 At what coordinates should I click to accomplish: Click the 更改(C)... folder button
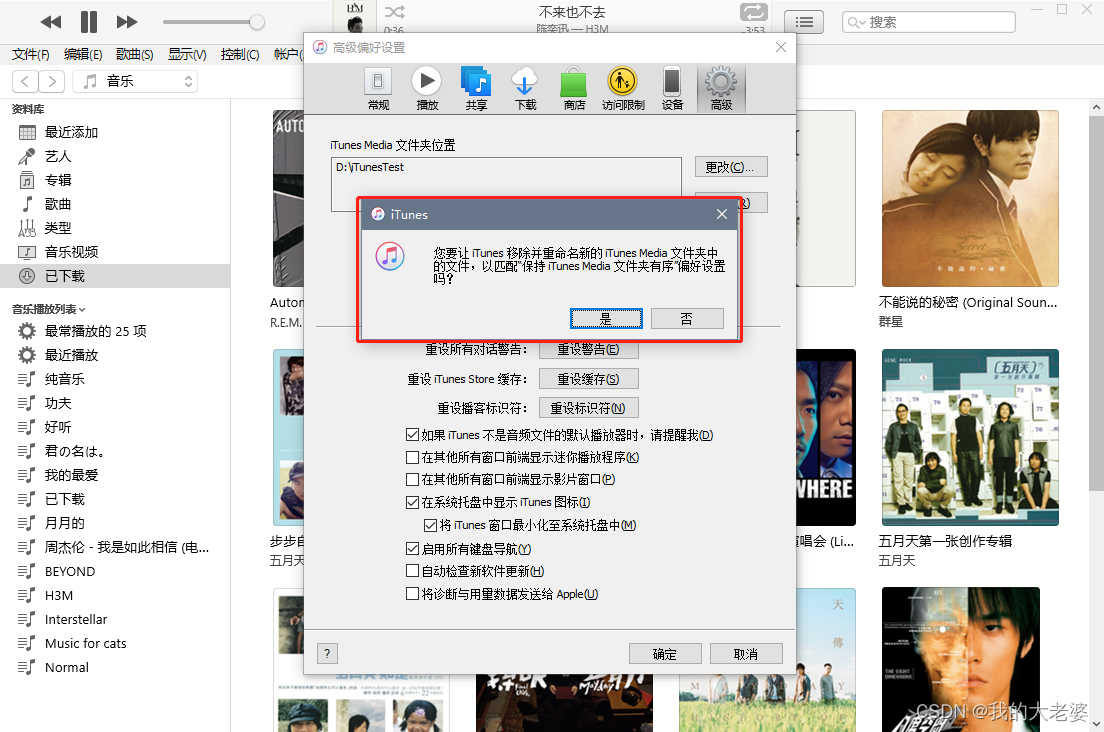(x=730, y=167)
